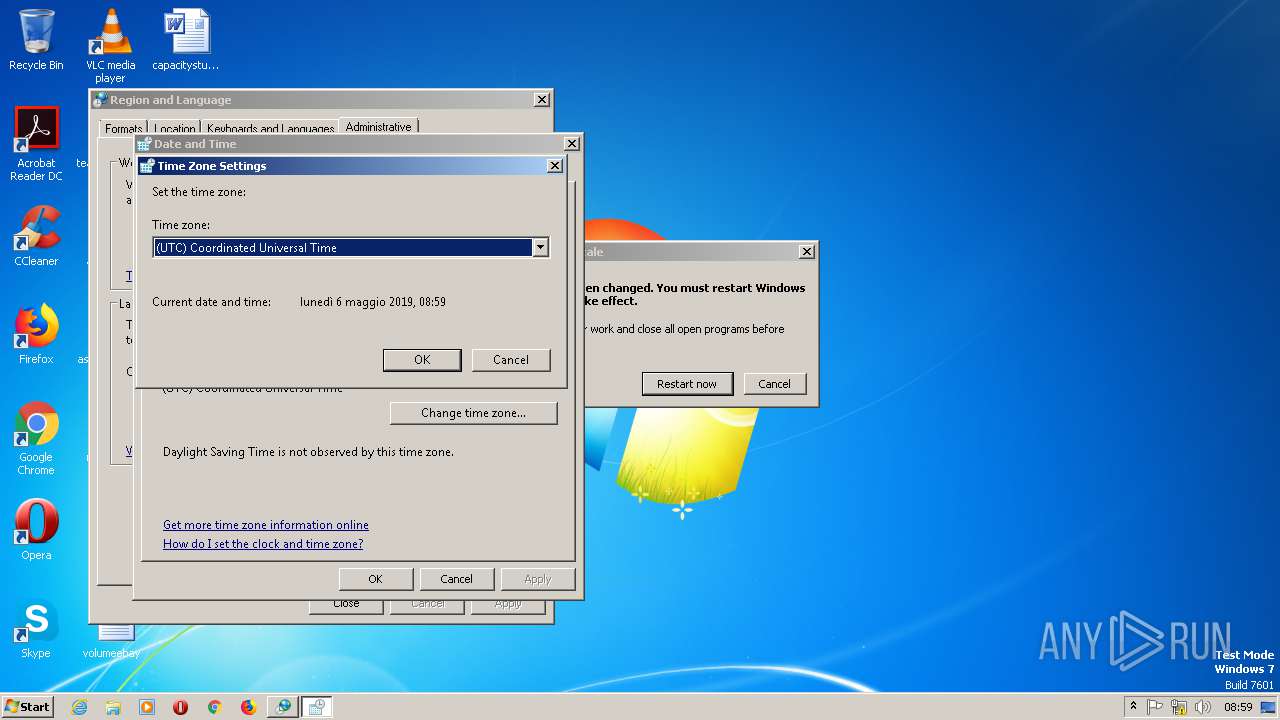
Task: Open Action Center flag tray icon
Action: (x=1155, y=707)
